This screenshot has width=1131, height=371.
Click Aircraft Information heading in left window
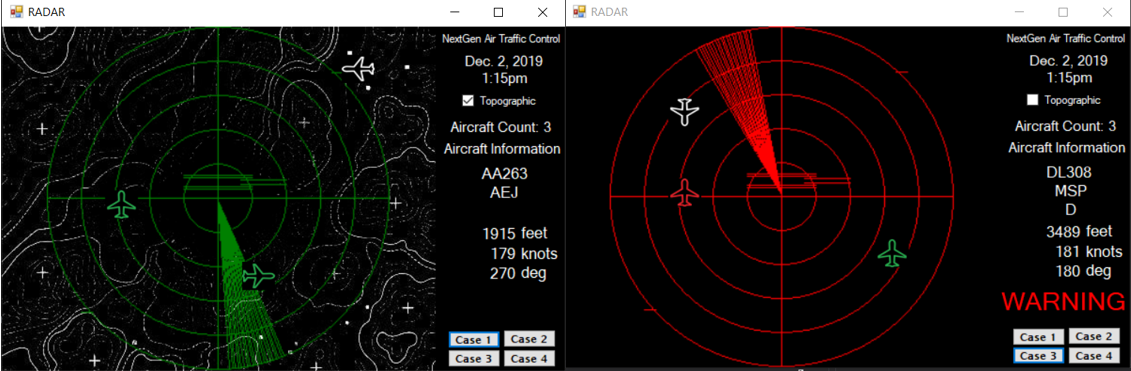click(502, 149)
